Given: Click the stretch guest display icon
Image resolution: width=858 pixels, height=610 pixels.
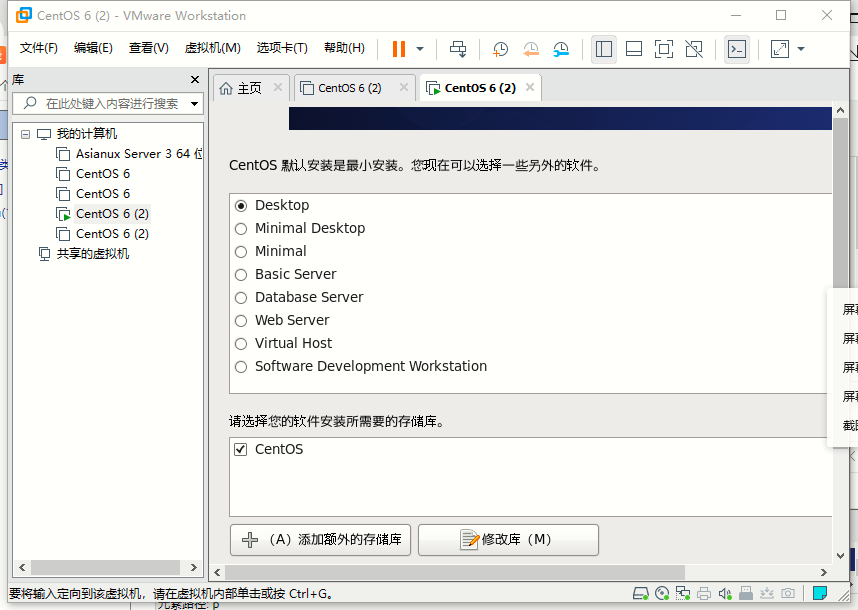Looking at the screenshot, I should [x=779, y=49].
